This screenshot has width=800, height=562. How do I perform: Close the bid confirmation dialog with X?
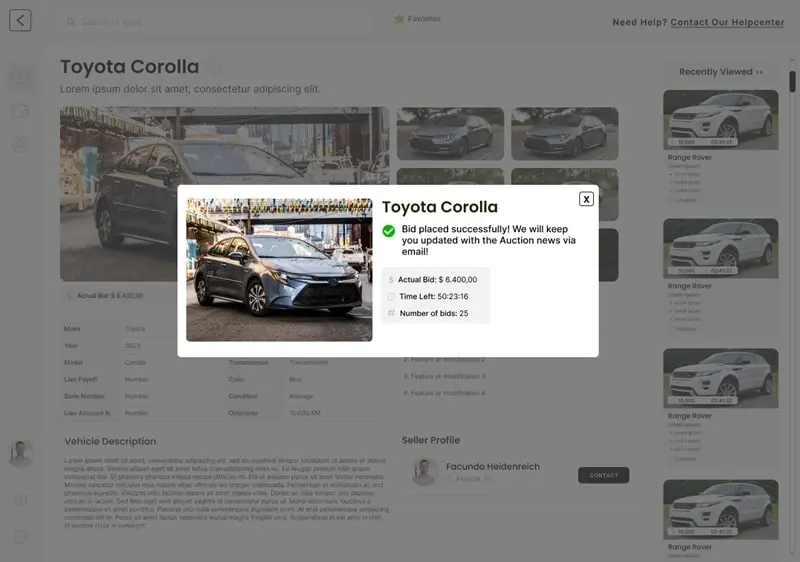[x=586, y=199]
